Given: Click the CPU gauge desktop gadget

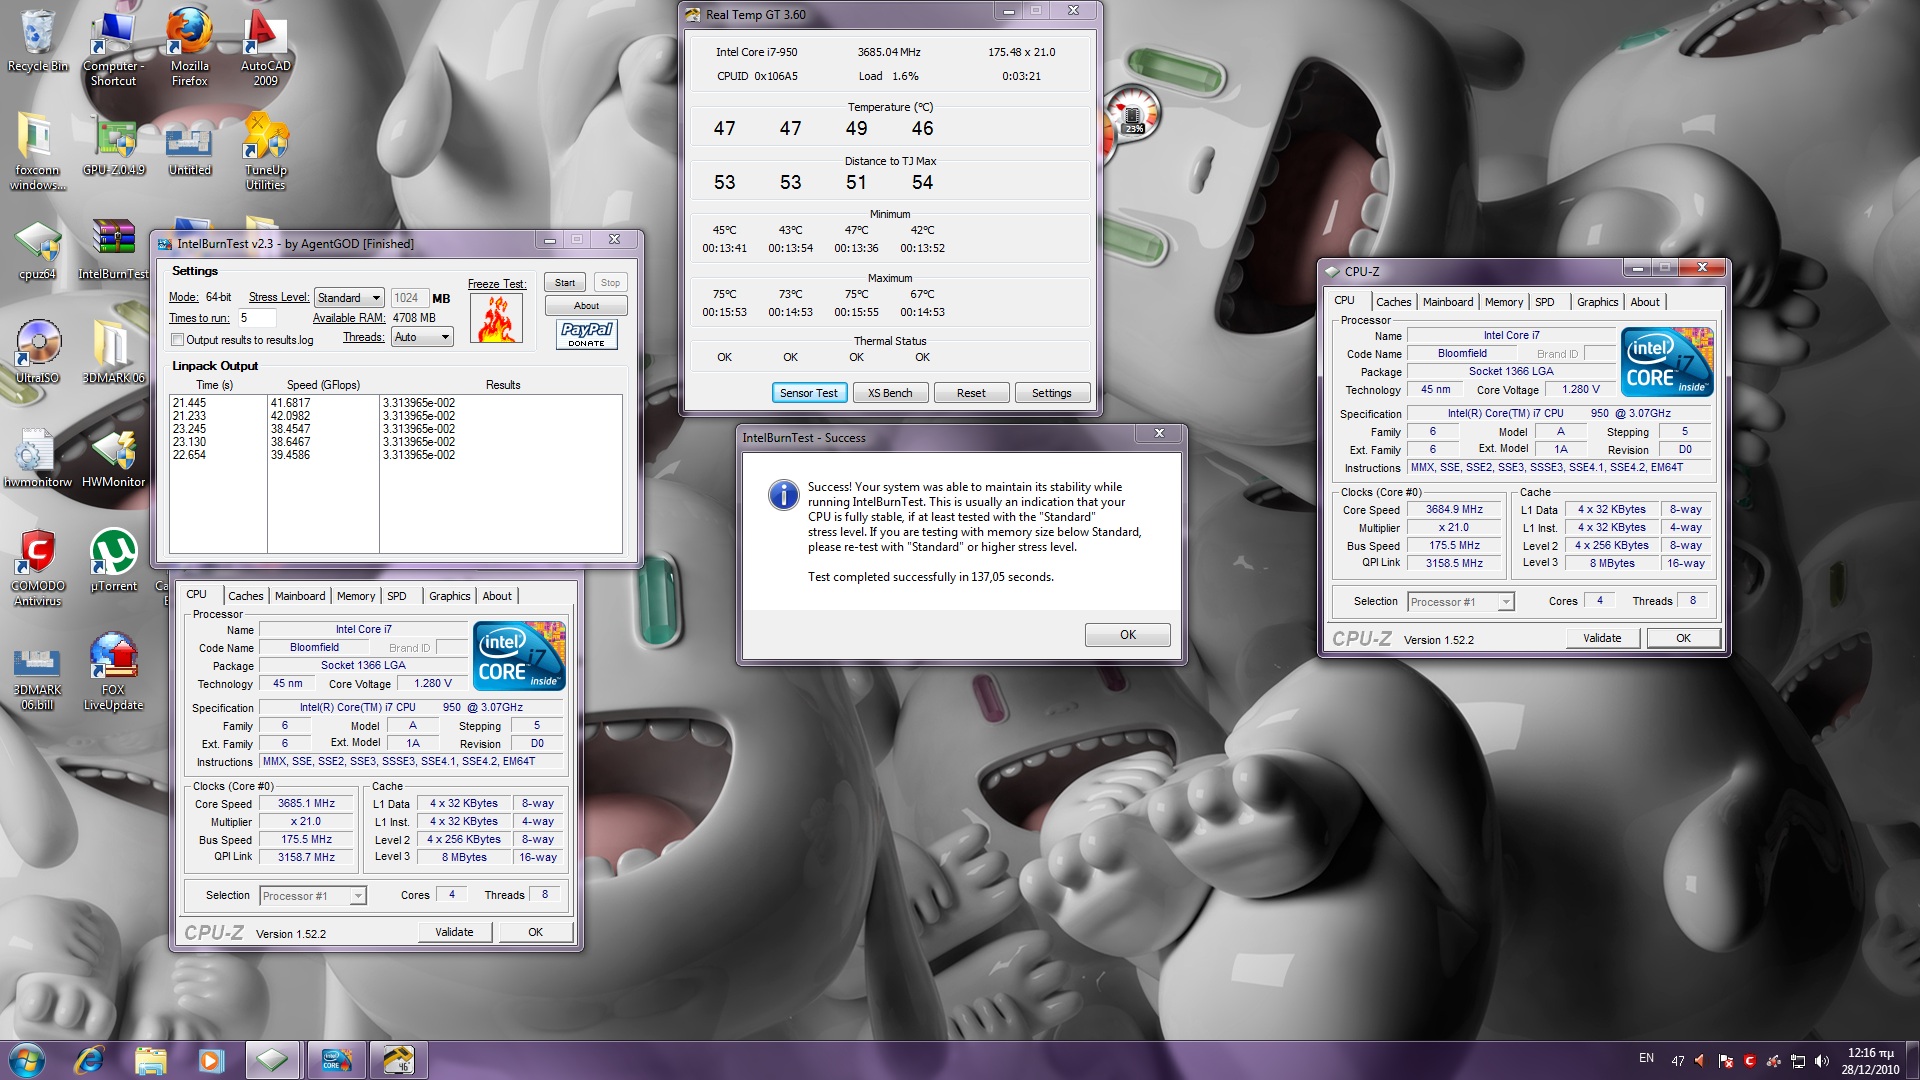Looking at the screenshot, I should (x=1132, y=114).
